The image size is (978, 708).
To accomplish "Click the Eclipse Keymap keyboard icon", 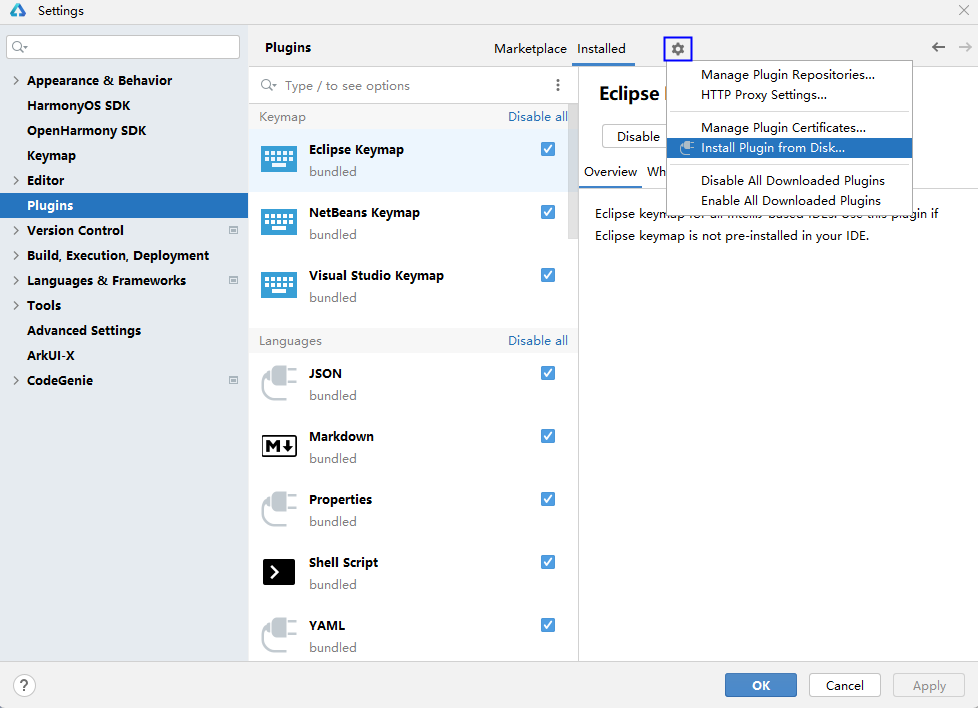I will point(279,160).
